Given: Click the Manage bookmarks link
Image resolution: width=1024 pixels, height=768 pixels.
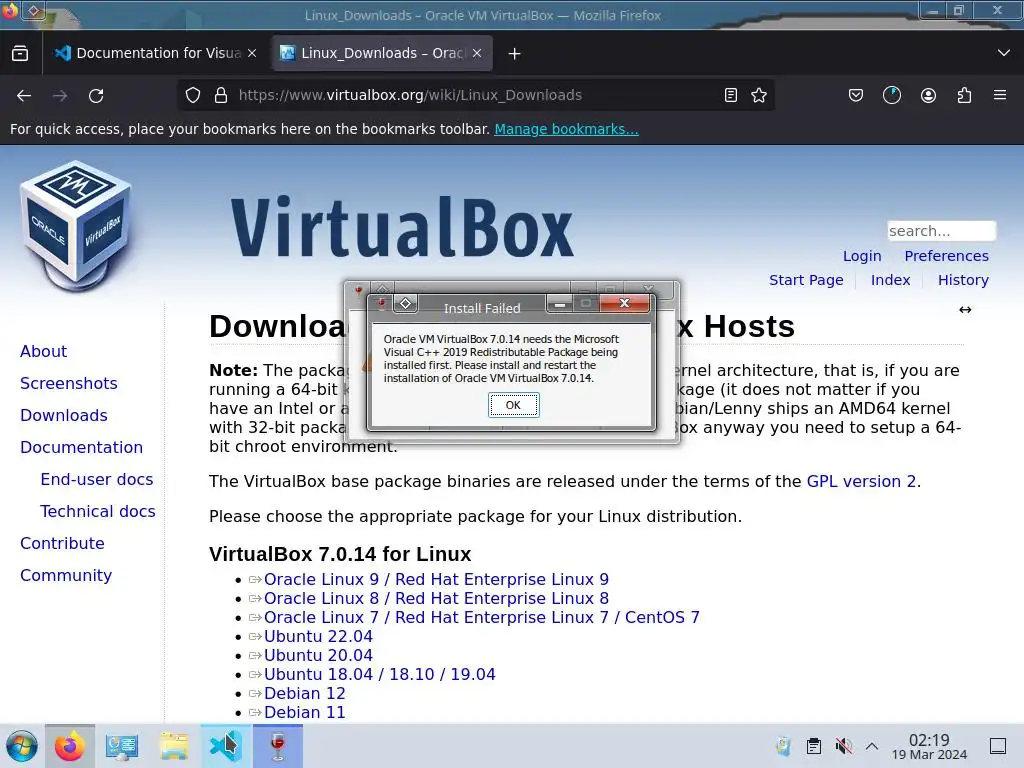Looking at the screenshot, I should coord(566,129).
